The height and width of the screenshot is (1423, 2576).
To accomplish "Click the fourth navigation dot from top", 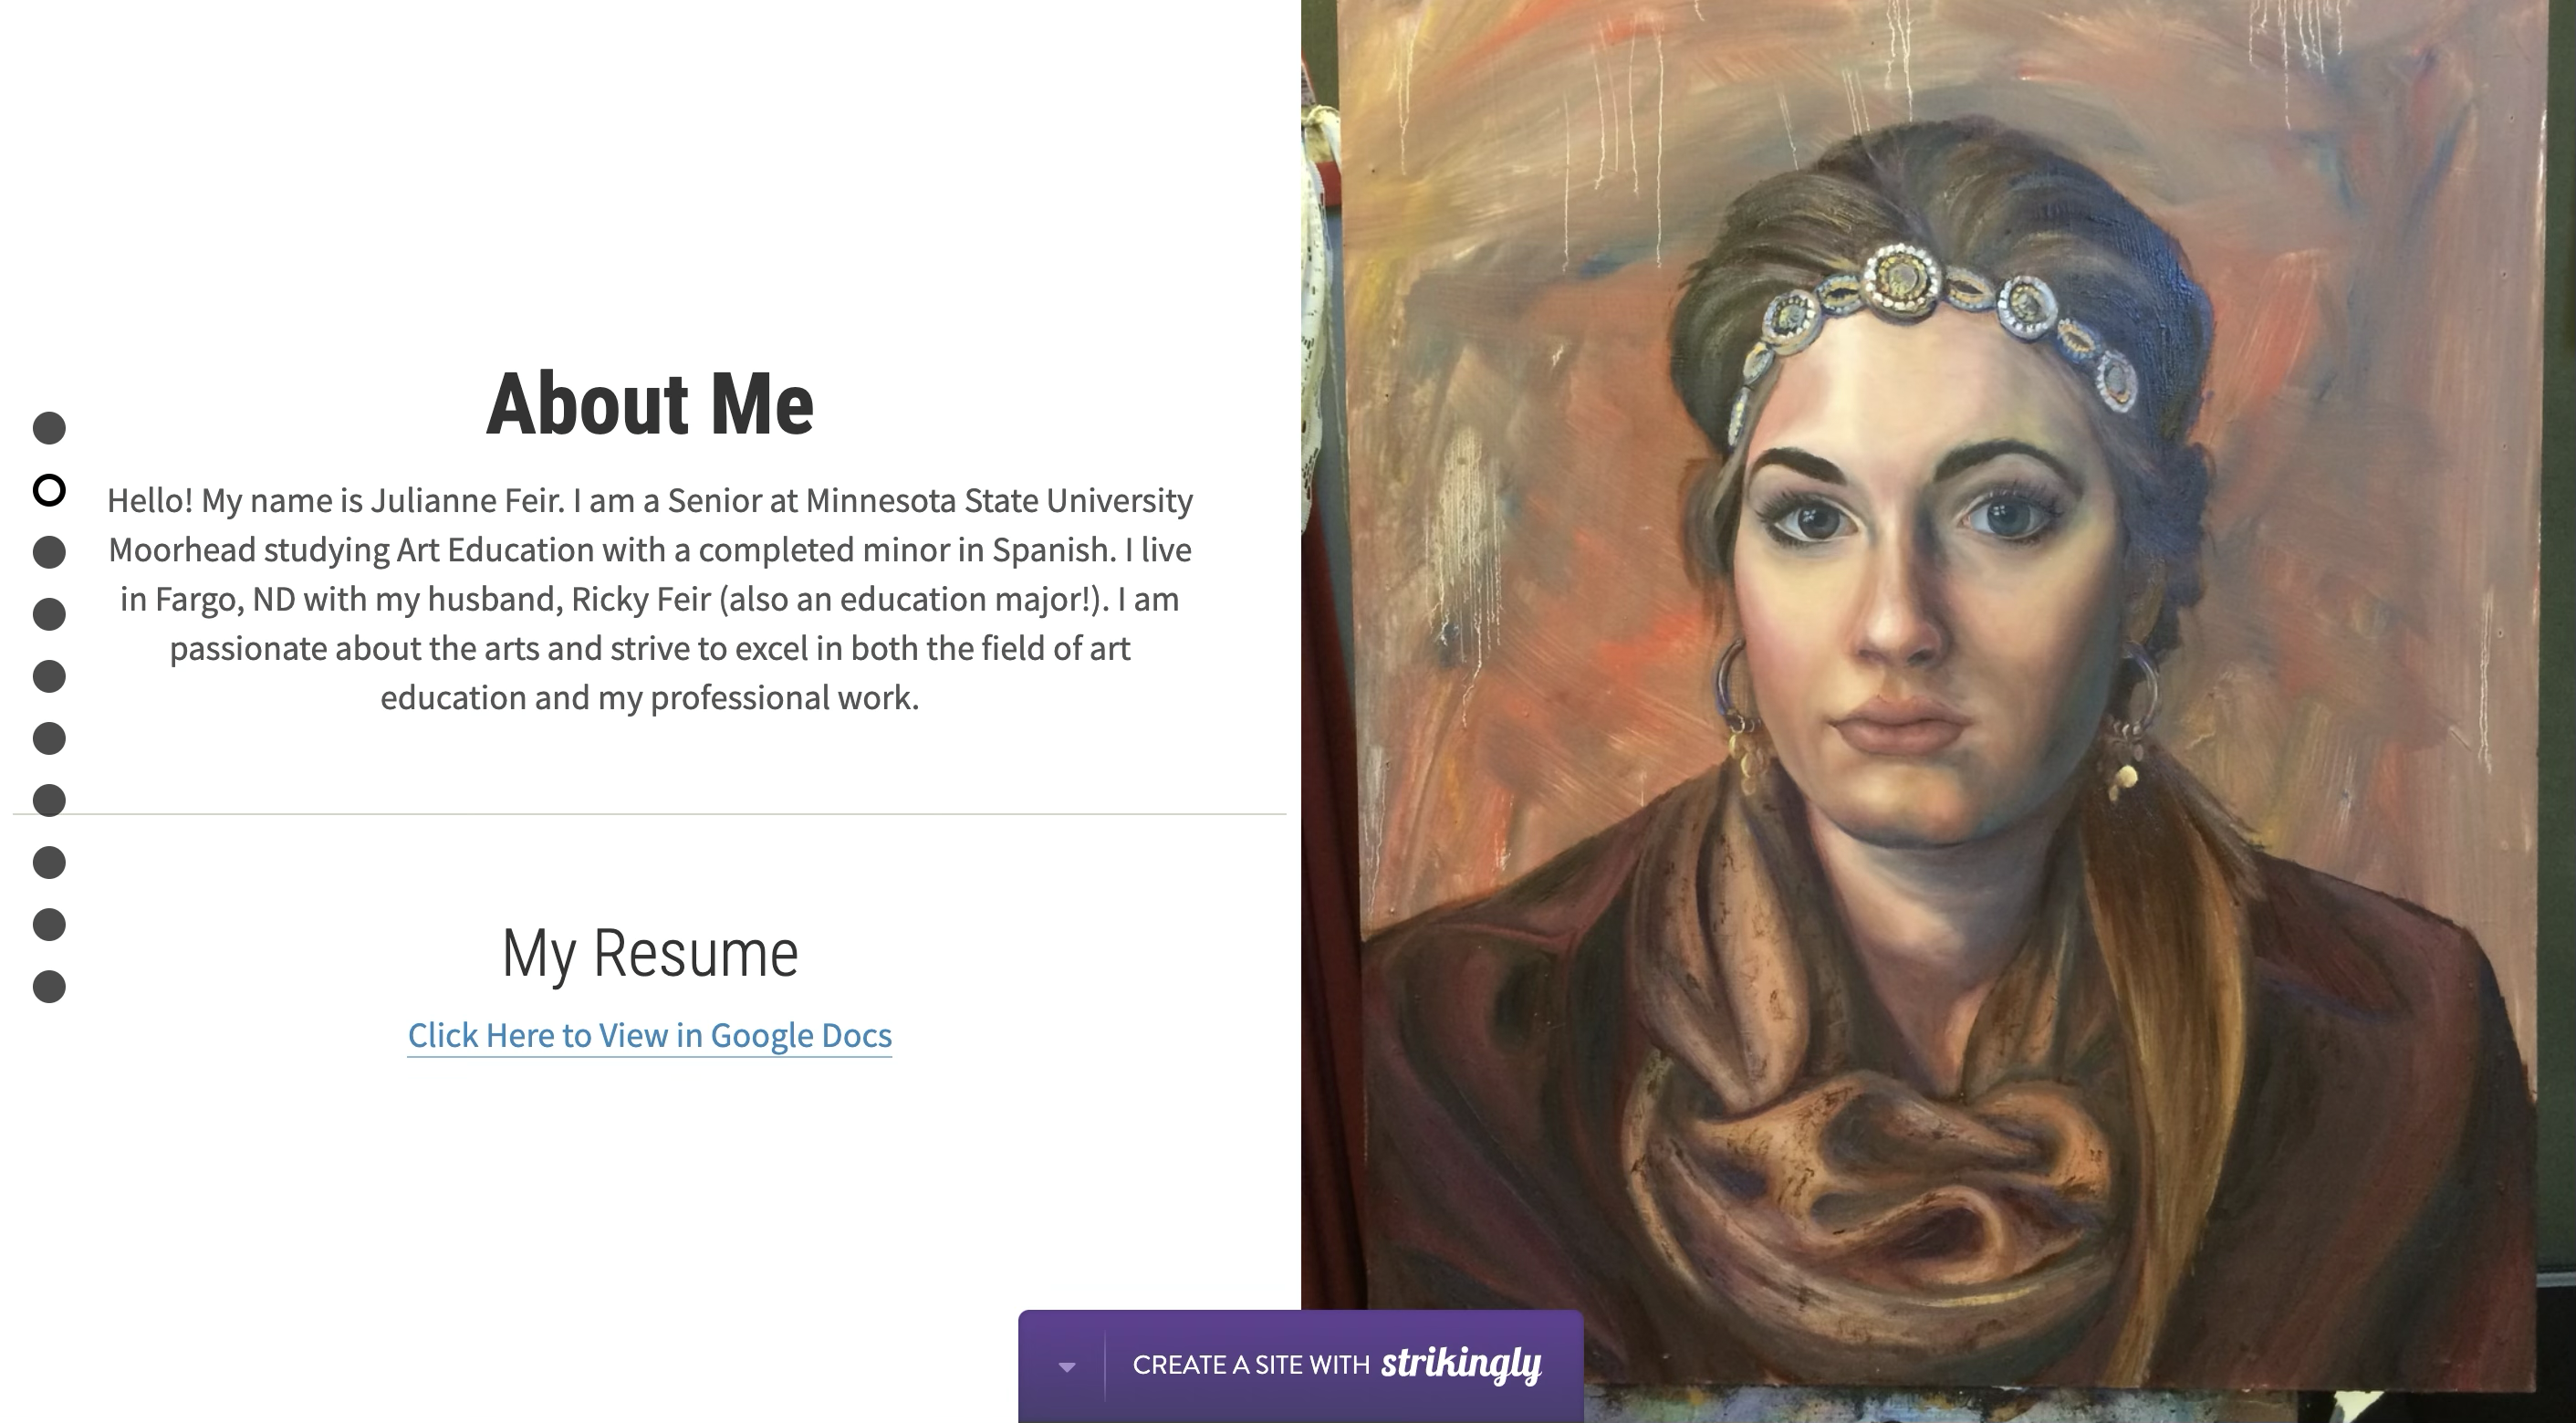I will pyautogui.click(x=49, y=614).
